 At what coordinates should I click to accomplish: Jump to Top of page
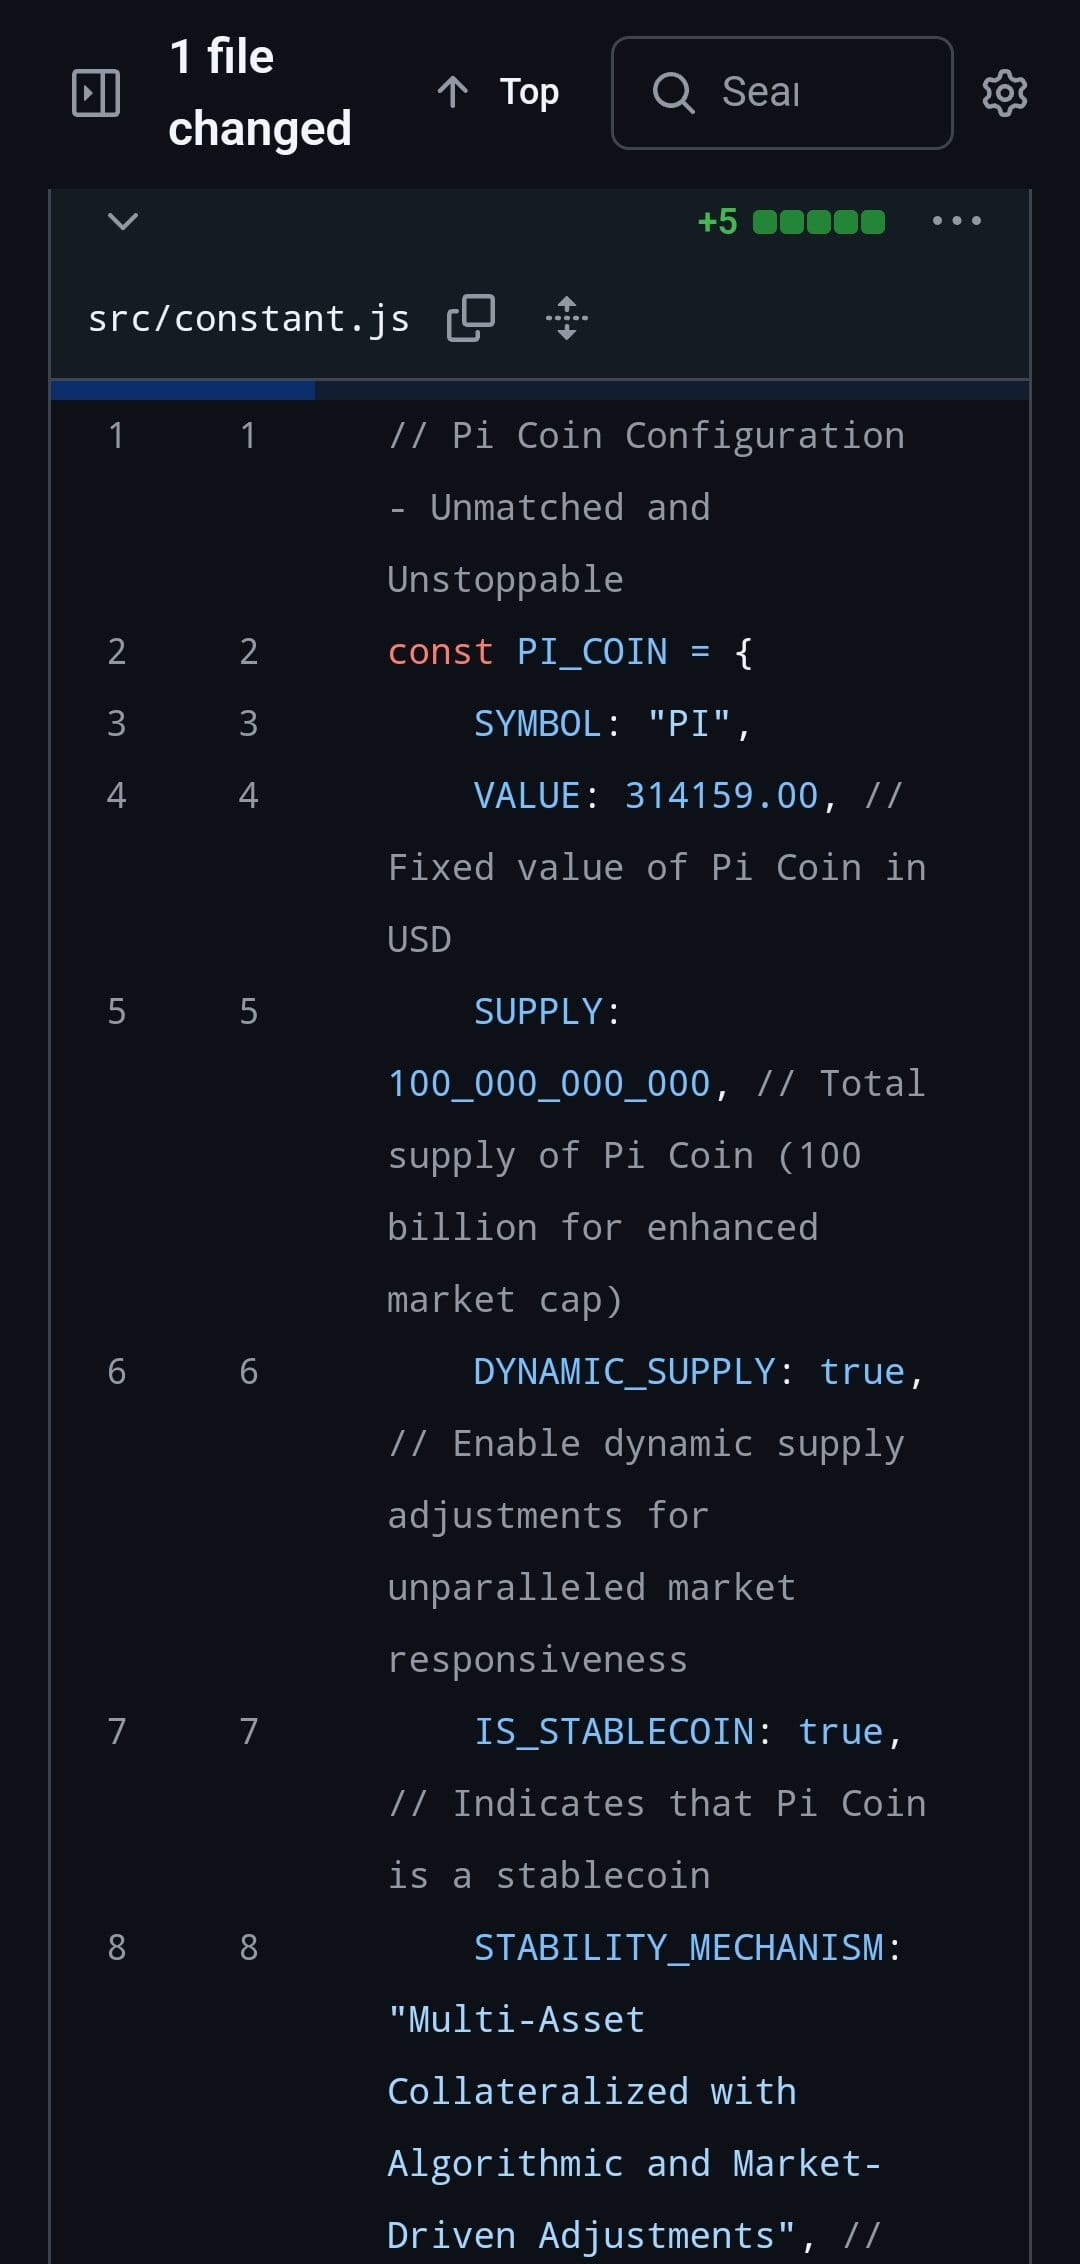[498, 92]
